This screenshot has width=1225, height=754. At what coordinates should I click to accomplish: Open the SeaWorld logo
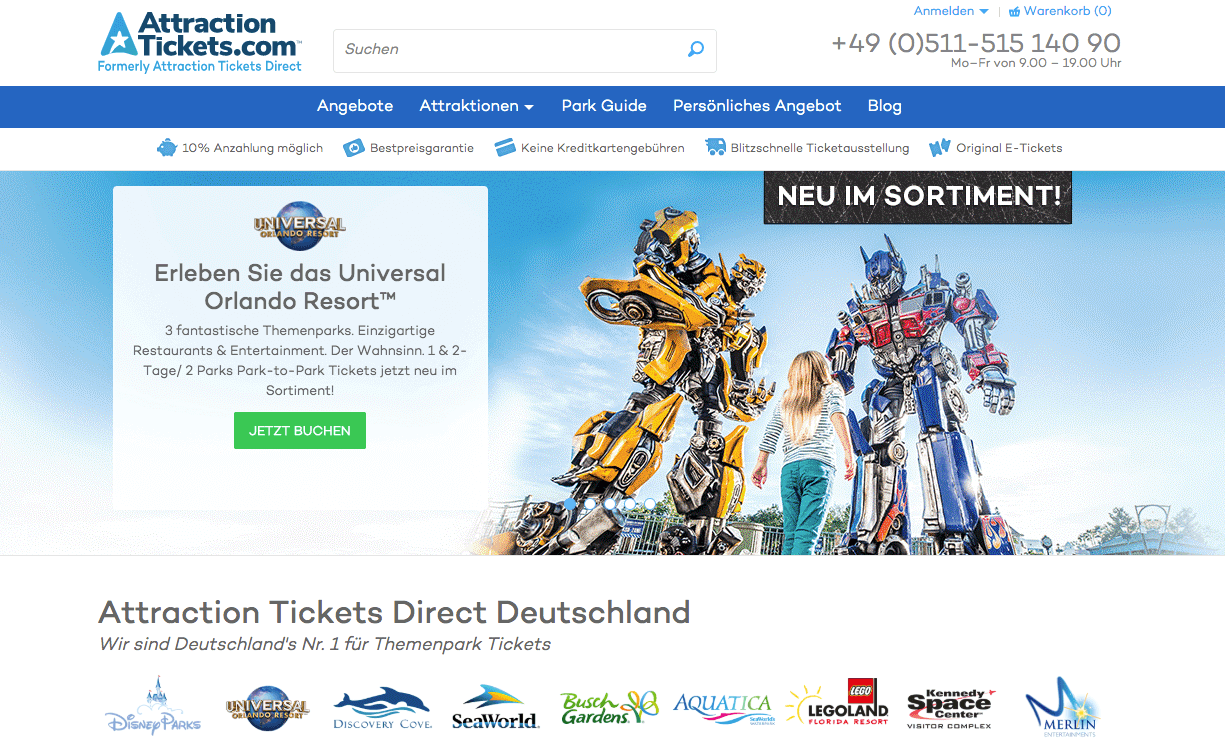click(x=496, y=707)
